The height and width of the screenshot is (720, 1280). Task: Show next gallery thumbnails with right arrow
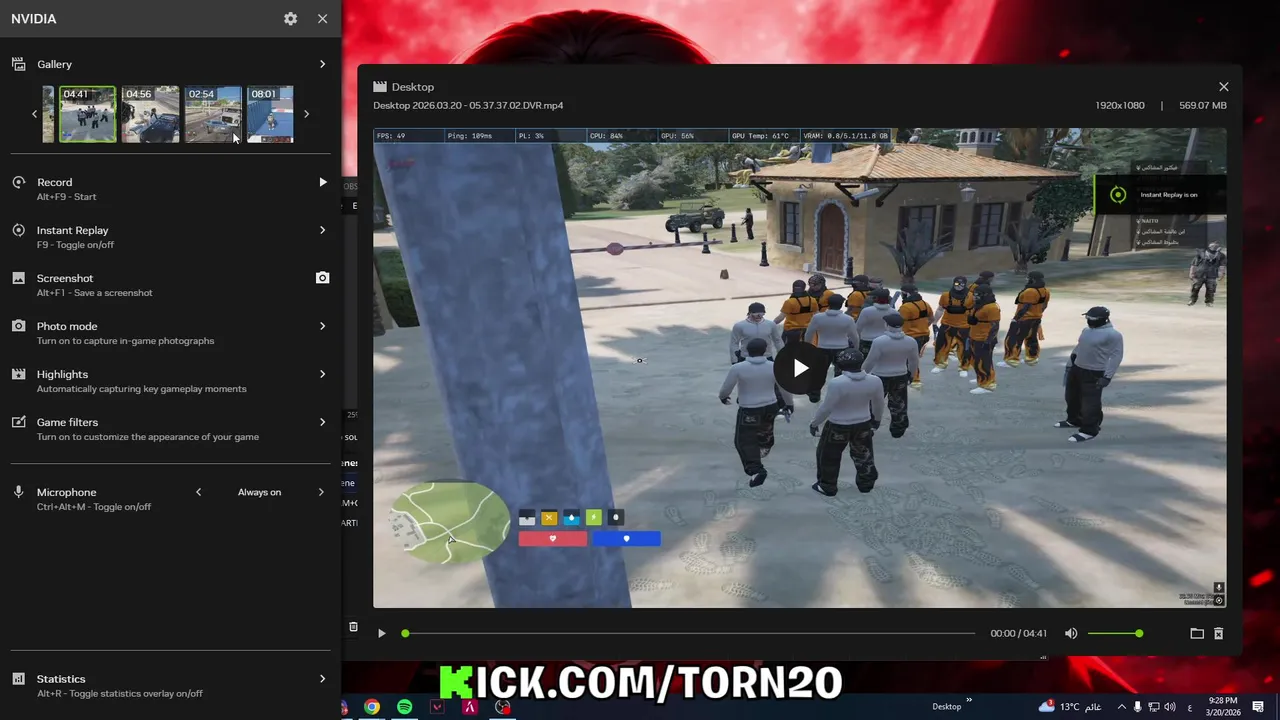[x=306, y=114]
